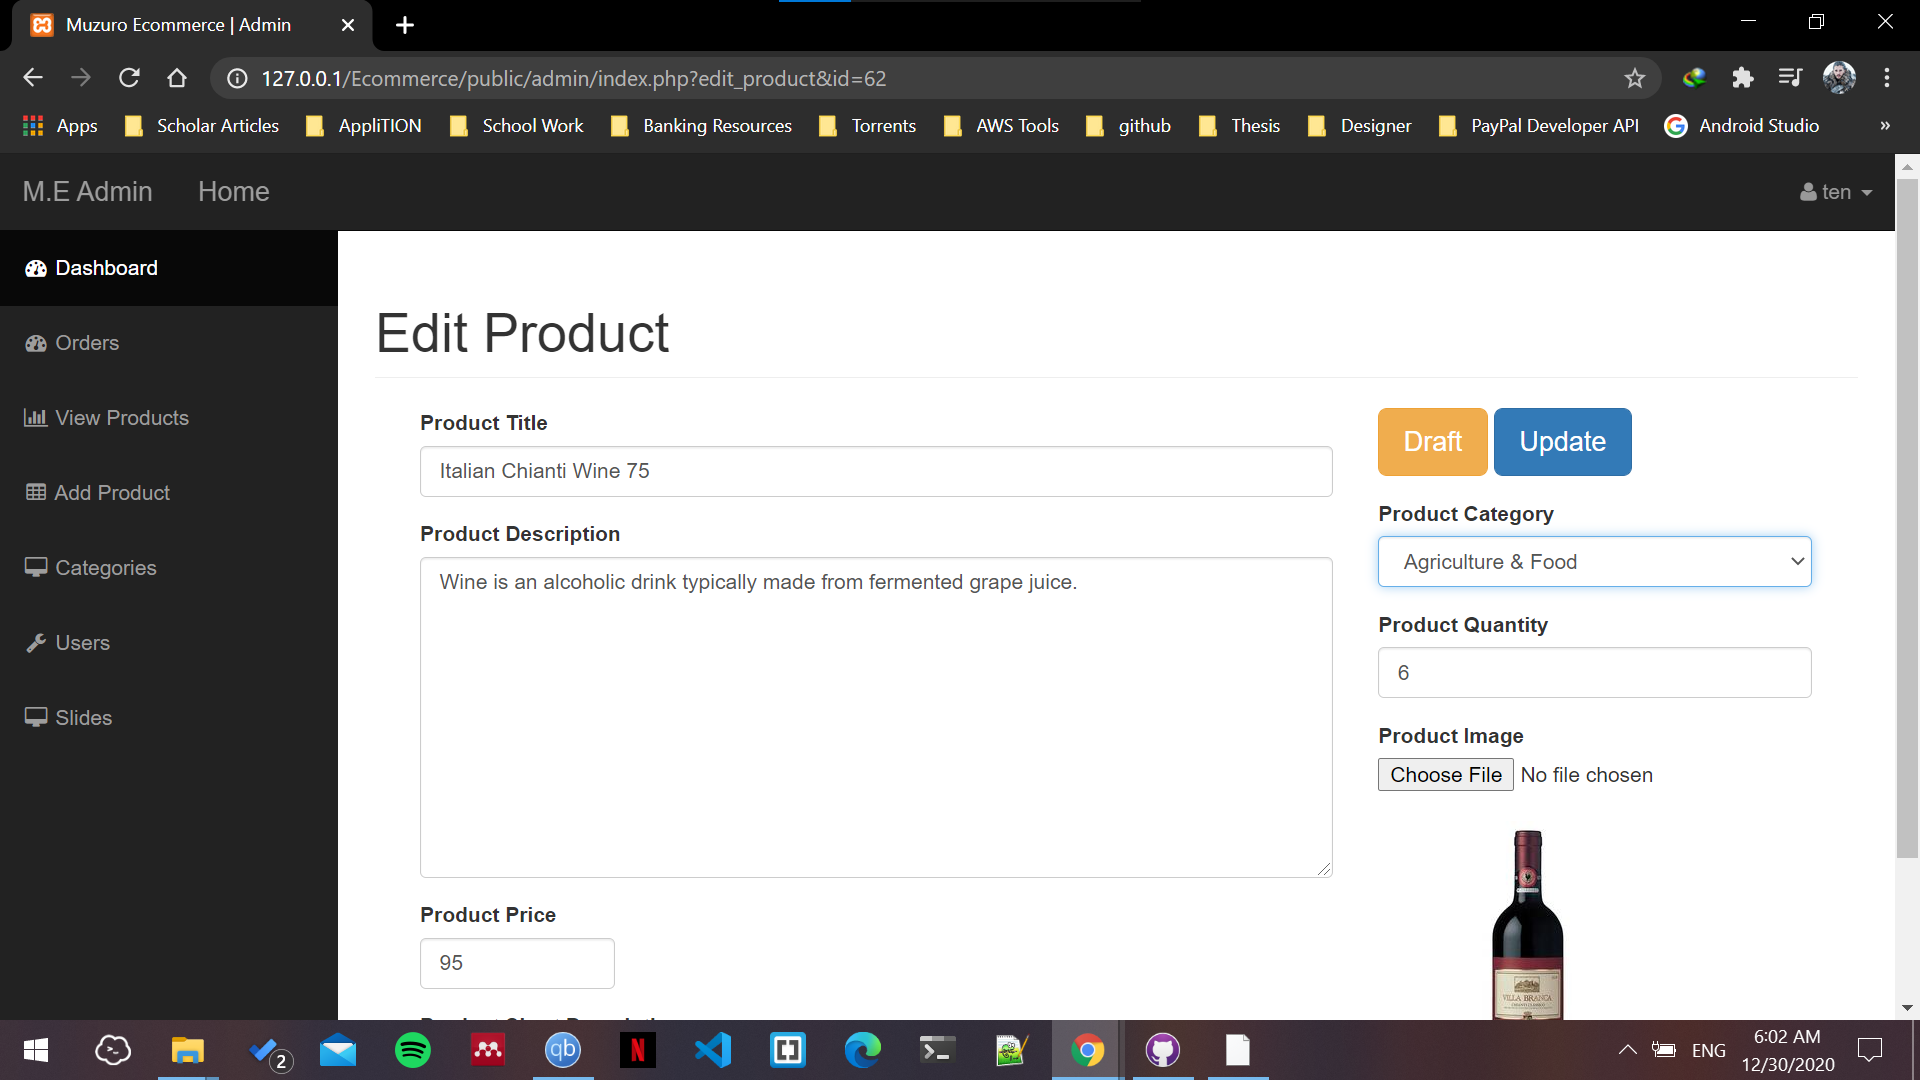Click the browser home icon
This screenshot has height=1080, width=1920.
177,78
